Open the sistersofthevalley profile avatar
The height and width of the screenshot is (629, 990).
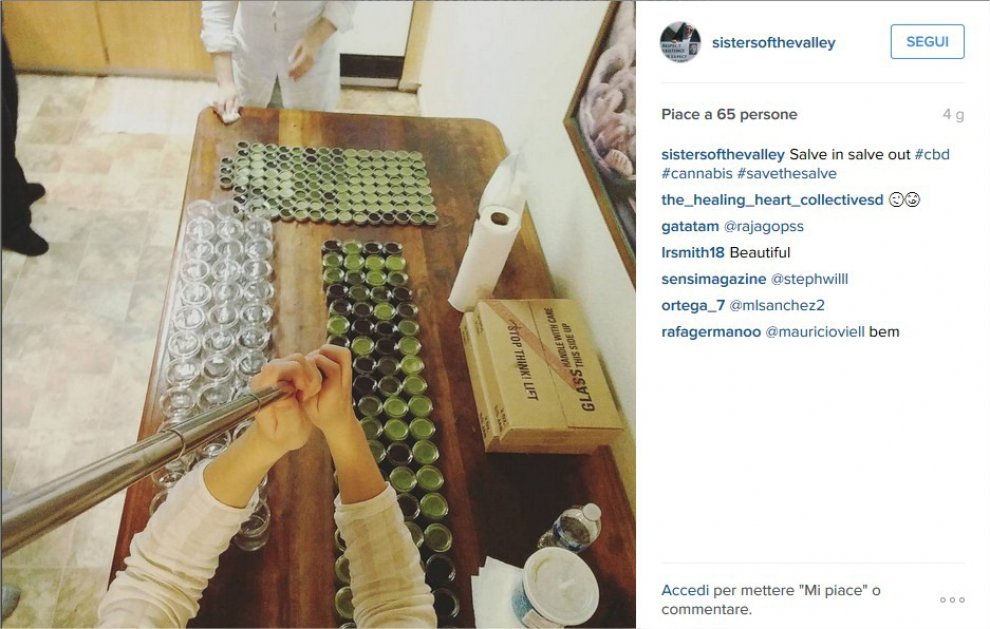click(681, 42)
